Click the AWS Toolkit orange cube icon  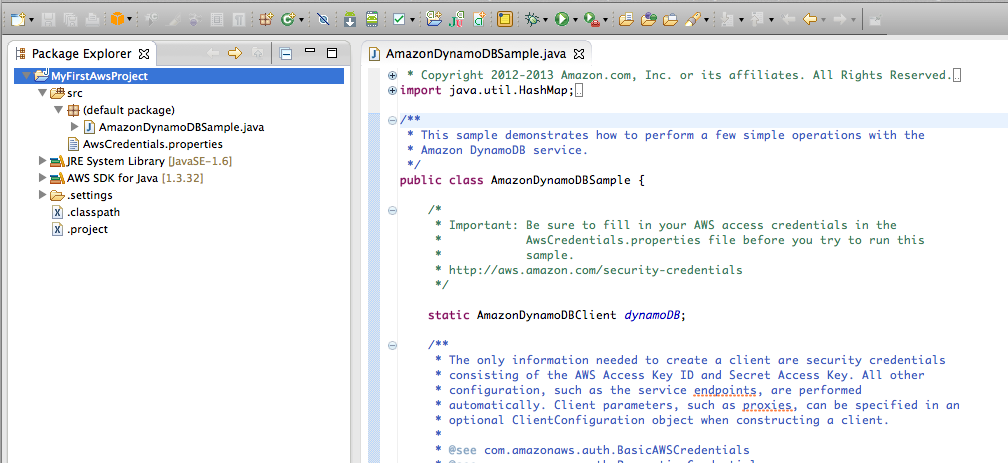(119, 19)
